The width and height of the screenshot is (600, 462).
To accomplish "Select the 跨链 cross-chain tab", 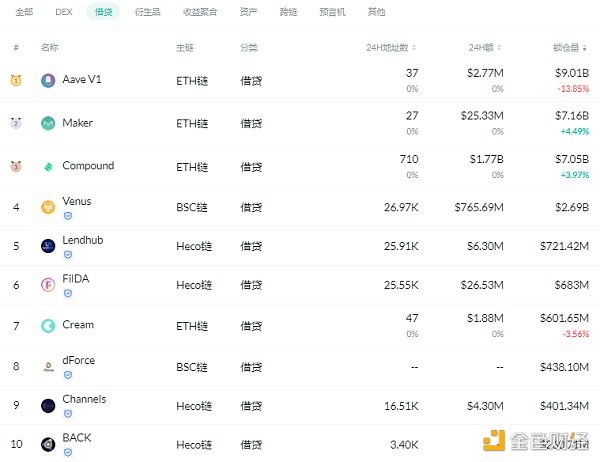I will click(288, 12).
